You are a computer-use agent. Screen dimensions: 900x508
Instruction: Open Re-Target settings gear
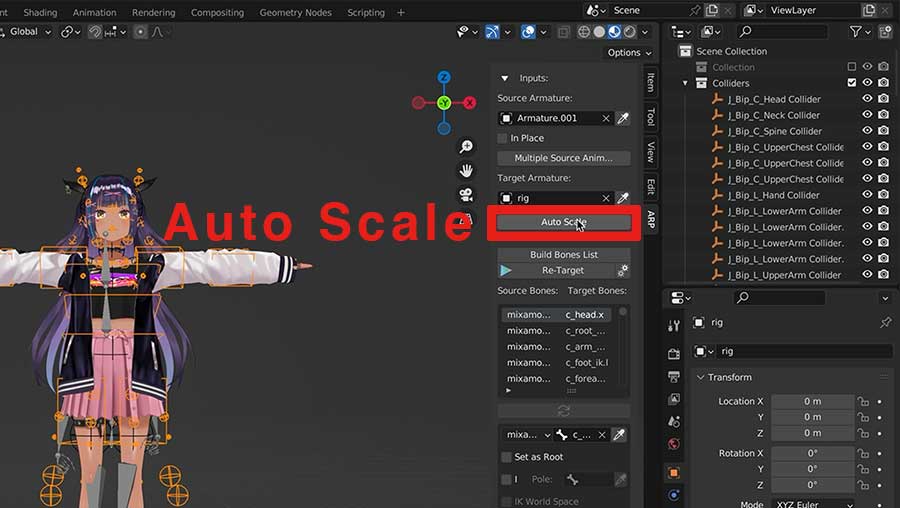(x=623, y=270)
